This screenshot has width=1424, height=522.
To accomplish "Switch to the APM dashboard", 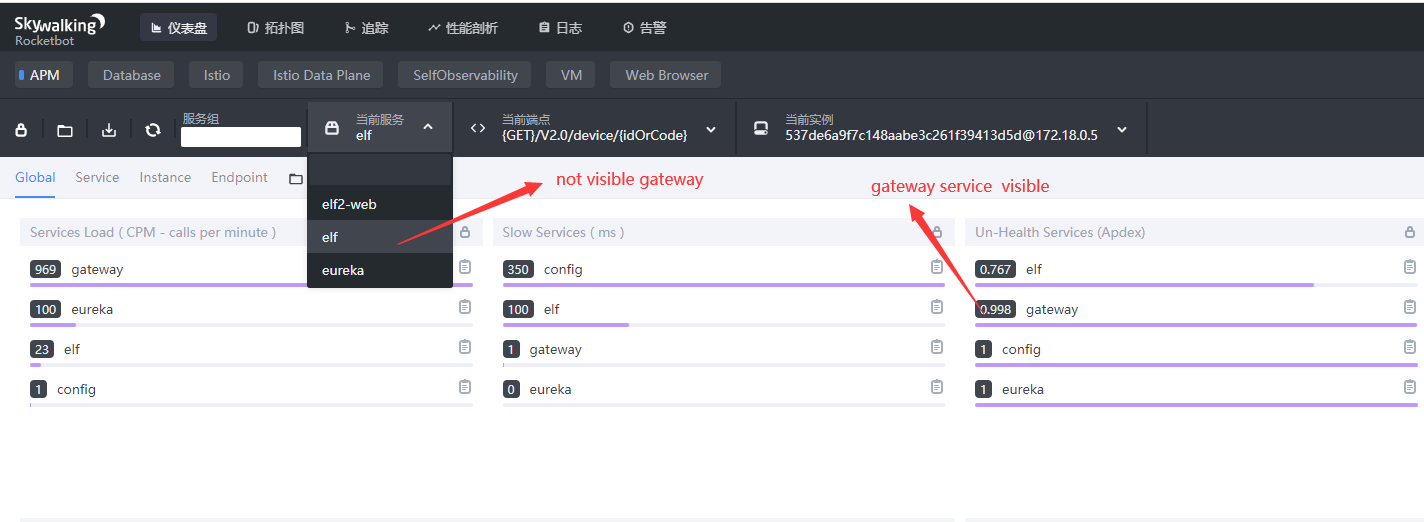I will [x=44, y=75].
